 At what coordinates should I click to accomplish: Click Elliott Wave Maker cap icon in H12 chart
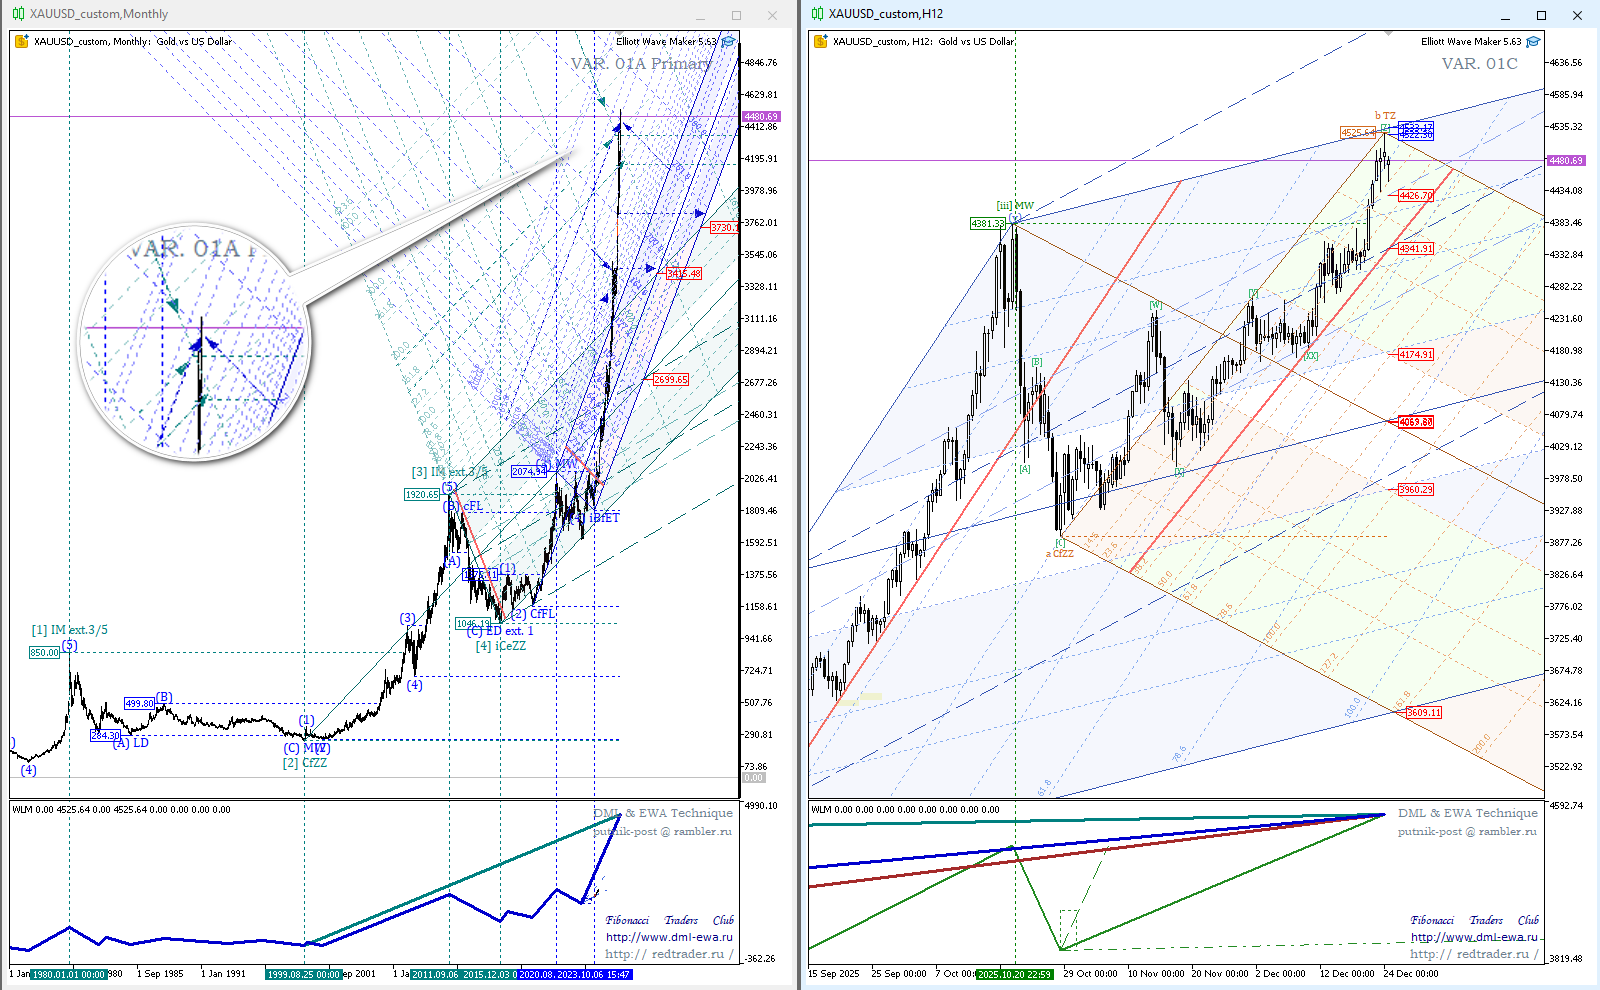tap(1533, 42)
